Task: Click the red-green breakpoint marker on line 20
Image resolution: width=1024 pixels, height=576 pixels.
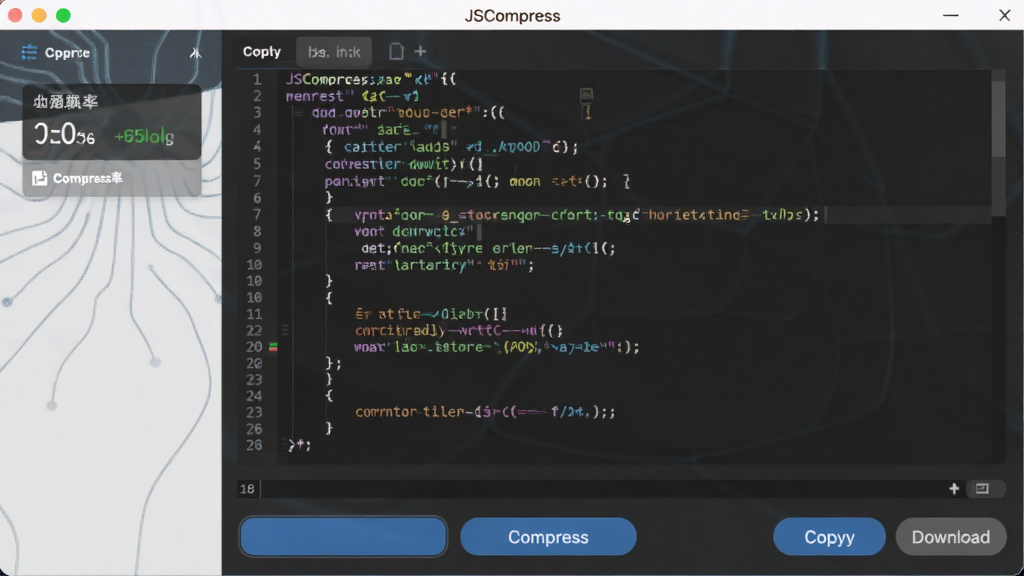Action: click(x=273, y=347)
